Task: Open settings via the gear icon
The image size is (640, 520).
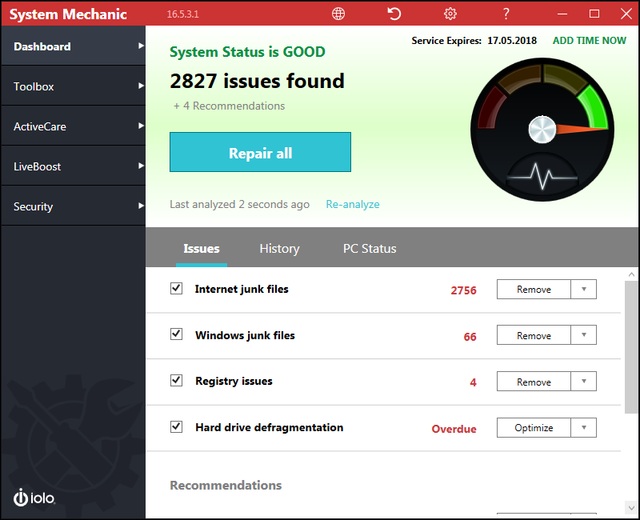Action: pos(450,14)
